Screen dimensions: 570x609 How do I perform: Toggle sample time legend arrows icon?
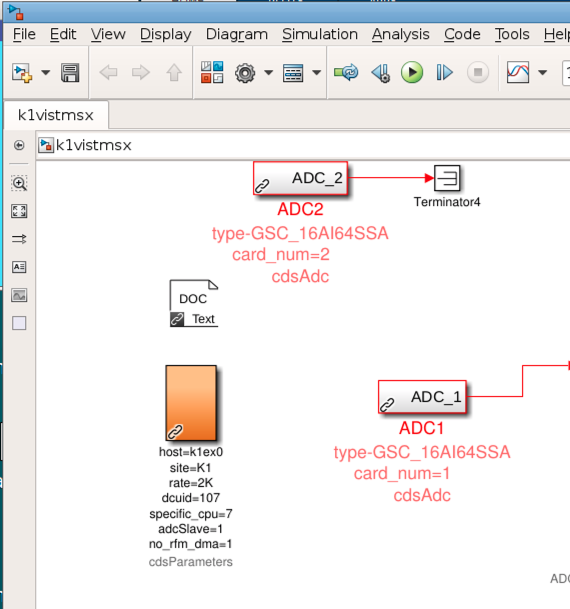coord(19,239)
